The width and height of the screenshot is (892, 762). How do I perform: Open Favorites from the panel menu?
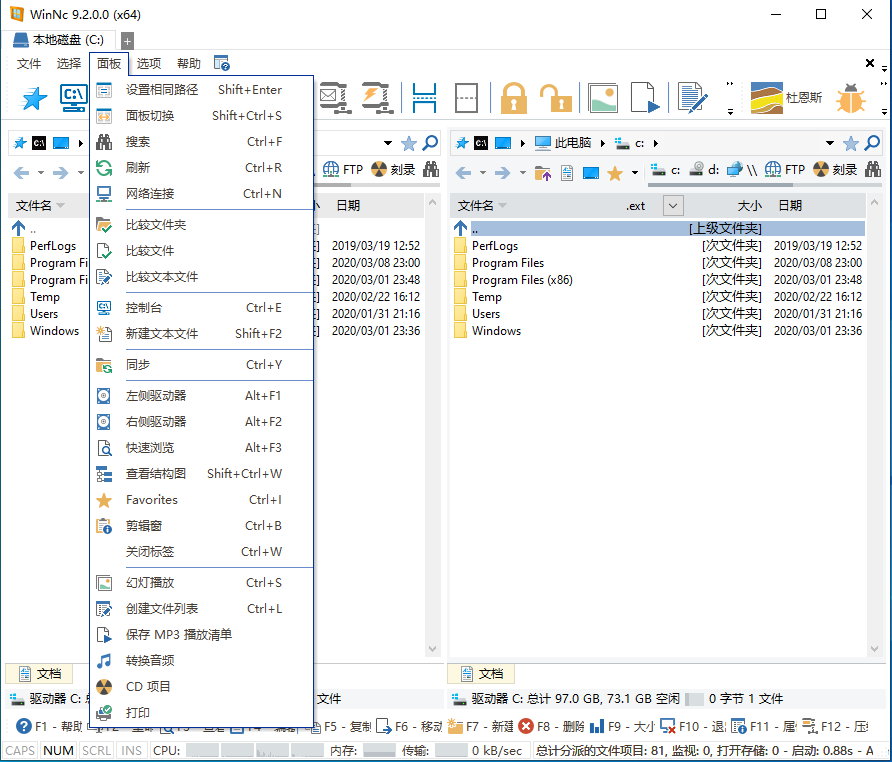click(201, 500)
